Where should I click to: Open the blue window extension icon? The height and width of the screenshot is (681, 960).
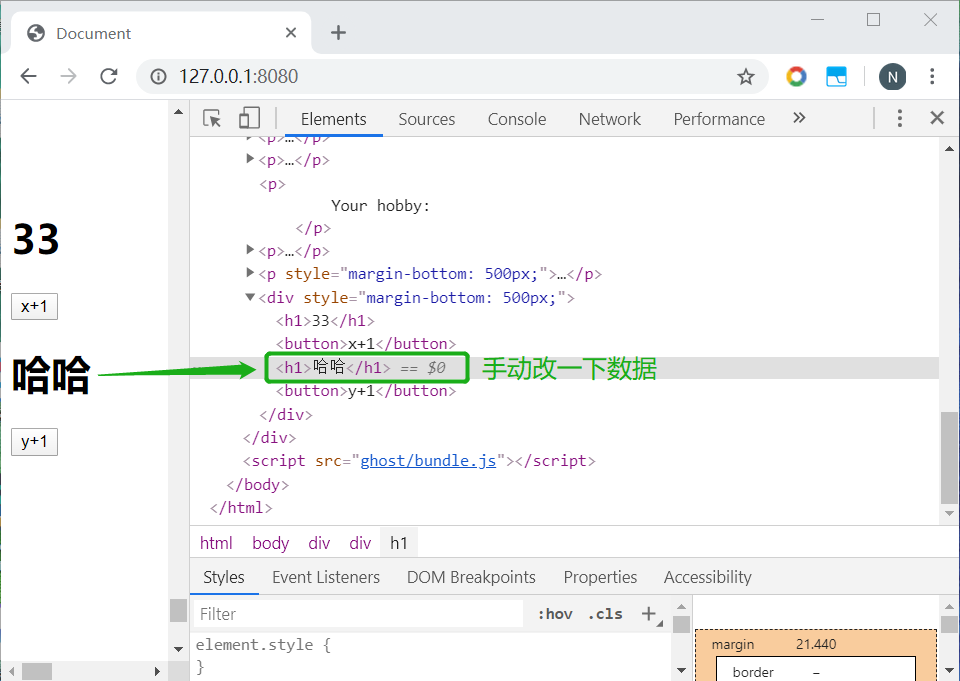coord(836,77)
